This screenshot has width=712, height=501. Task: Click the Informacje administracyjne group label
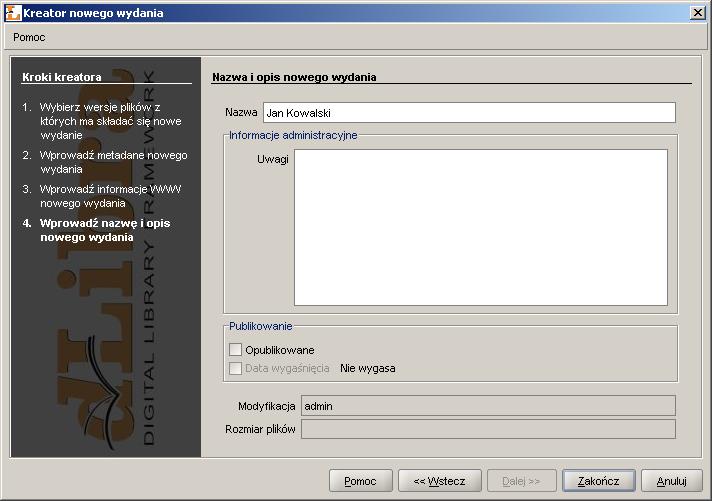(293, 135)
